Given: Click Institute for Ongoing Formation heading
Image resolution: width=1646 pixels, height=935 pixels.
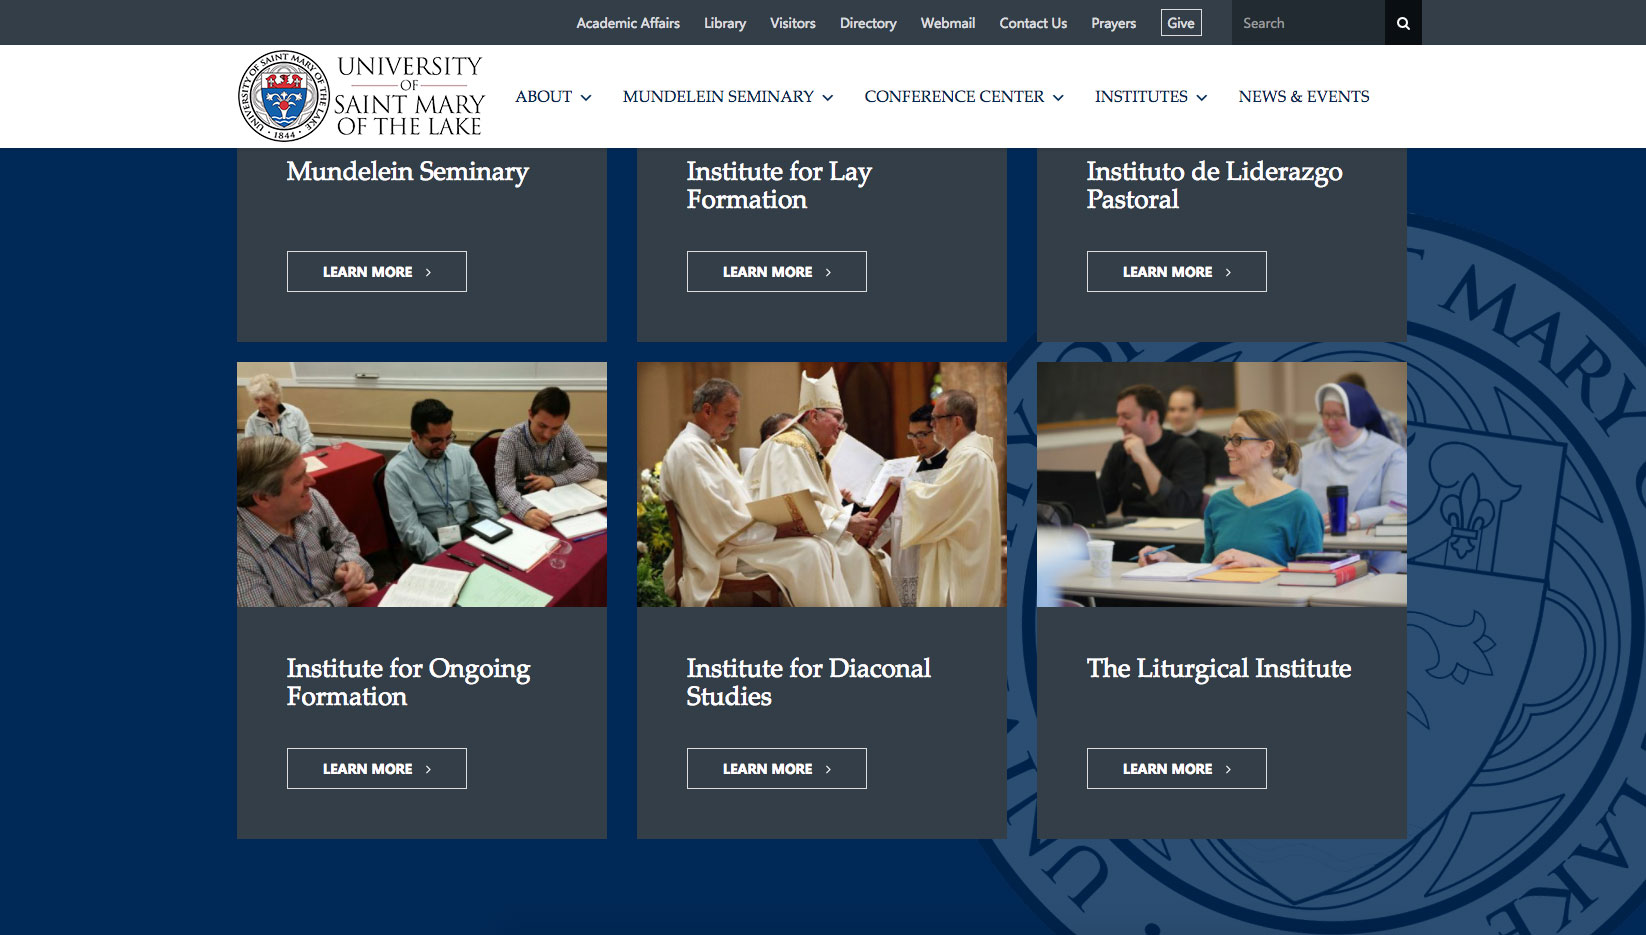Looking at the screenshot, I should tap(409, 682).
